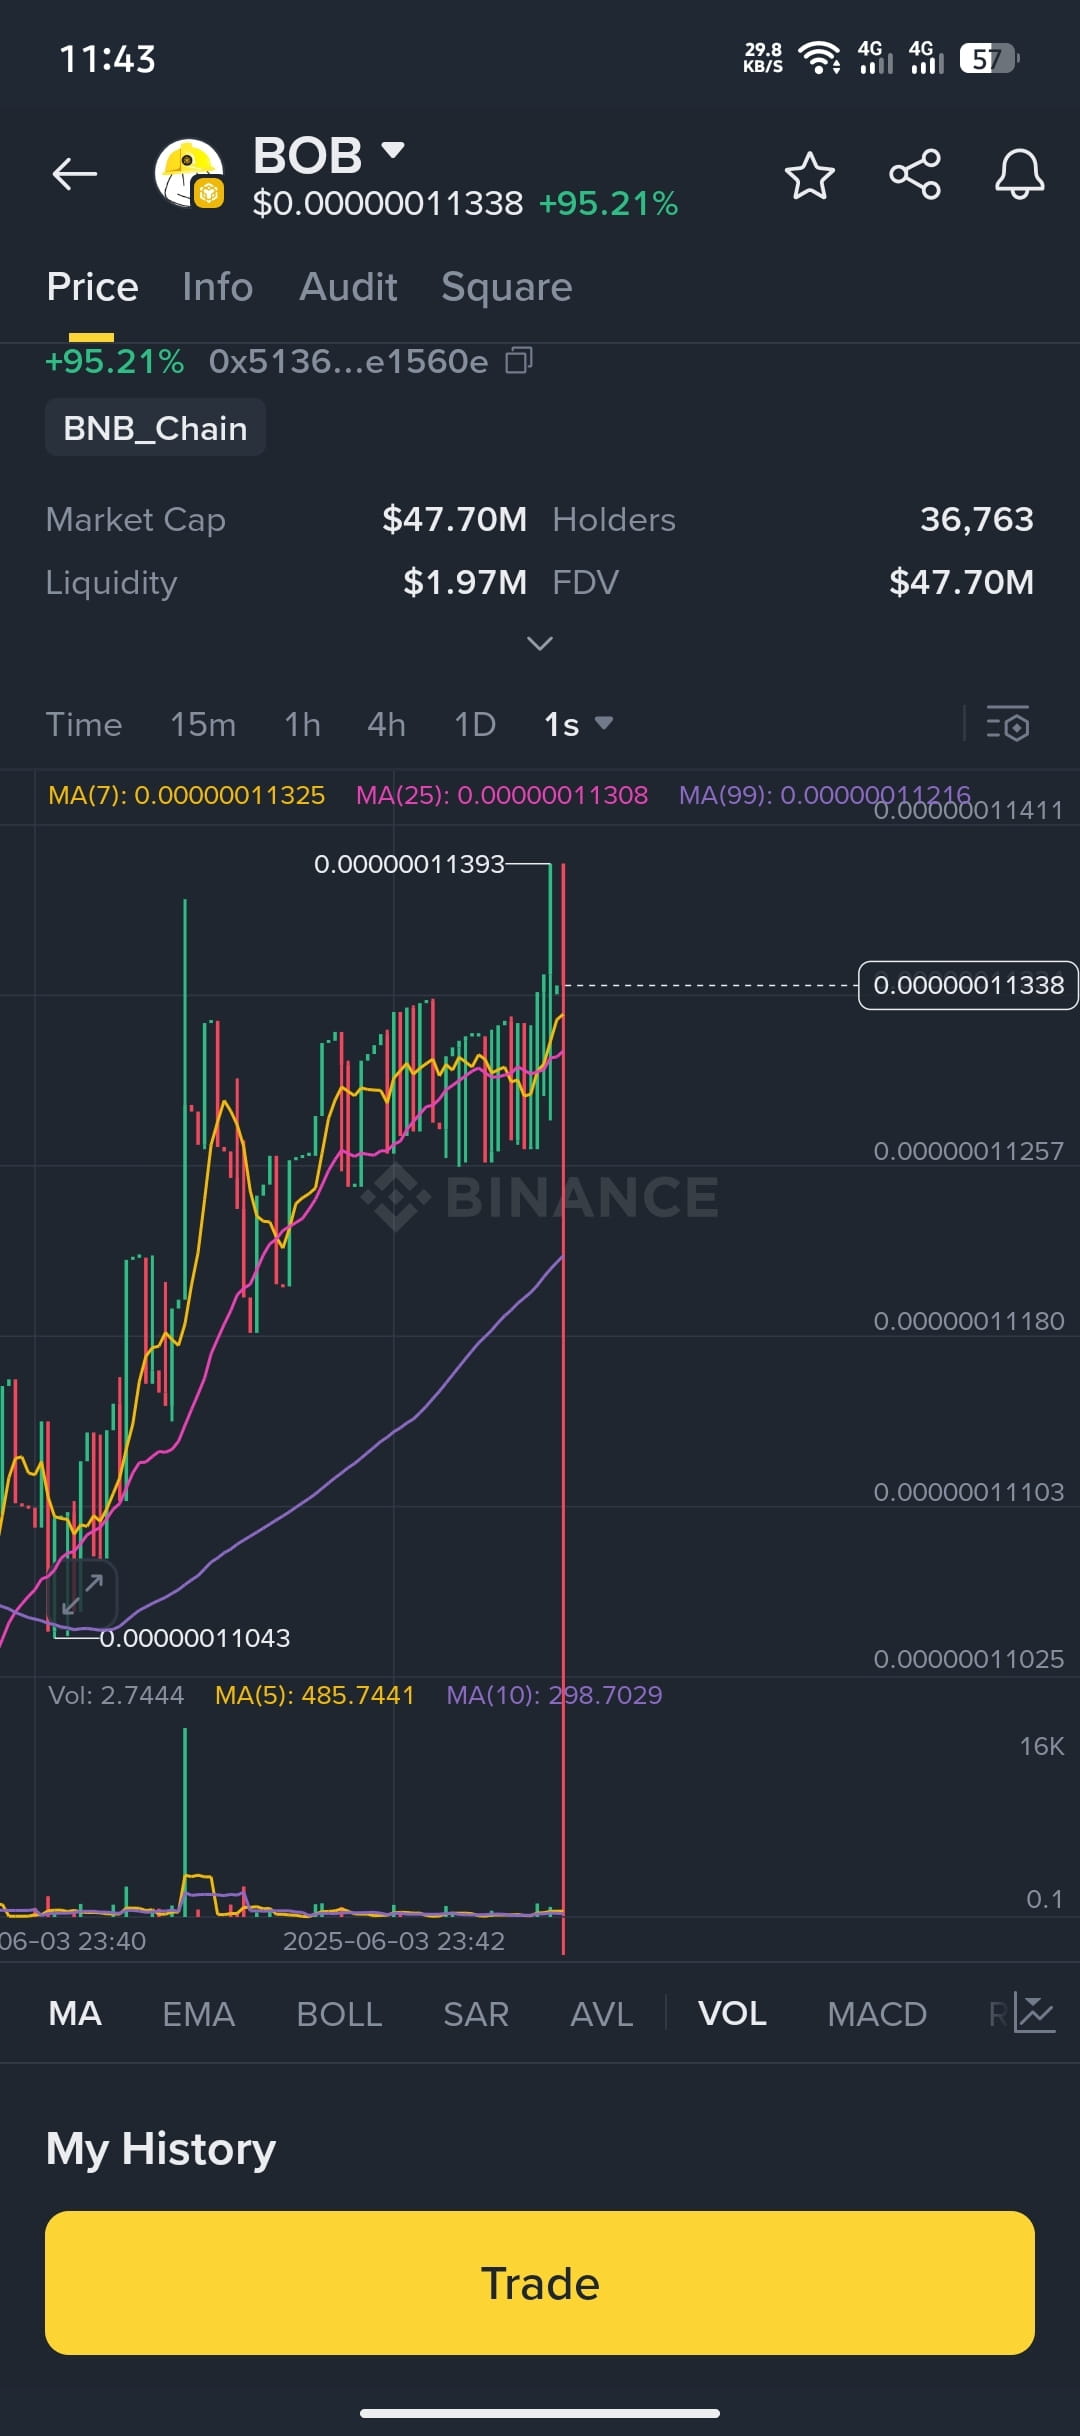Tap the 29.8 KB/S network speed indicator

tap(763, 58)
